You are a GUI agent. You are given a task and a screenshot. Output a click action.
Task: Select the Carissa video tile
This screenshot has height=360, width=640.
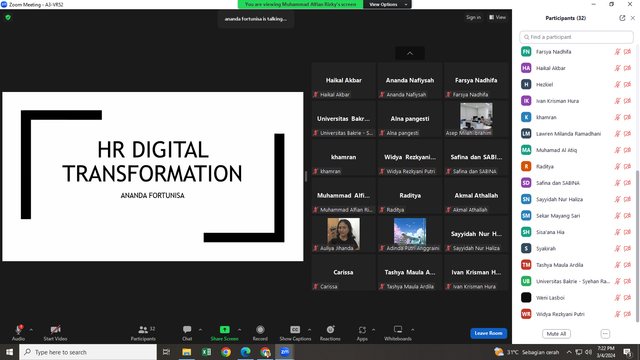point(343,272)
